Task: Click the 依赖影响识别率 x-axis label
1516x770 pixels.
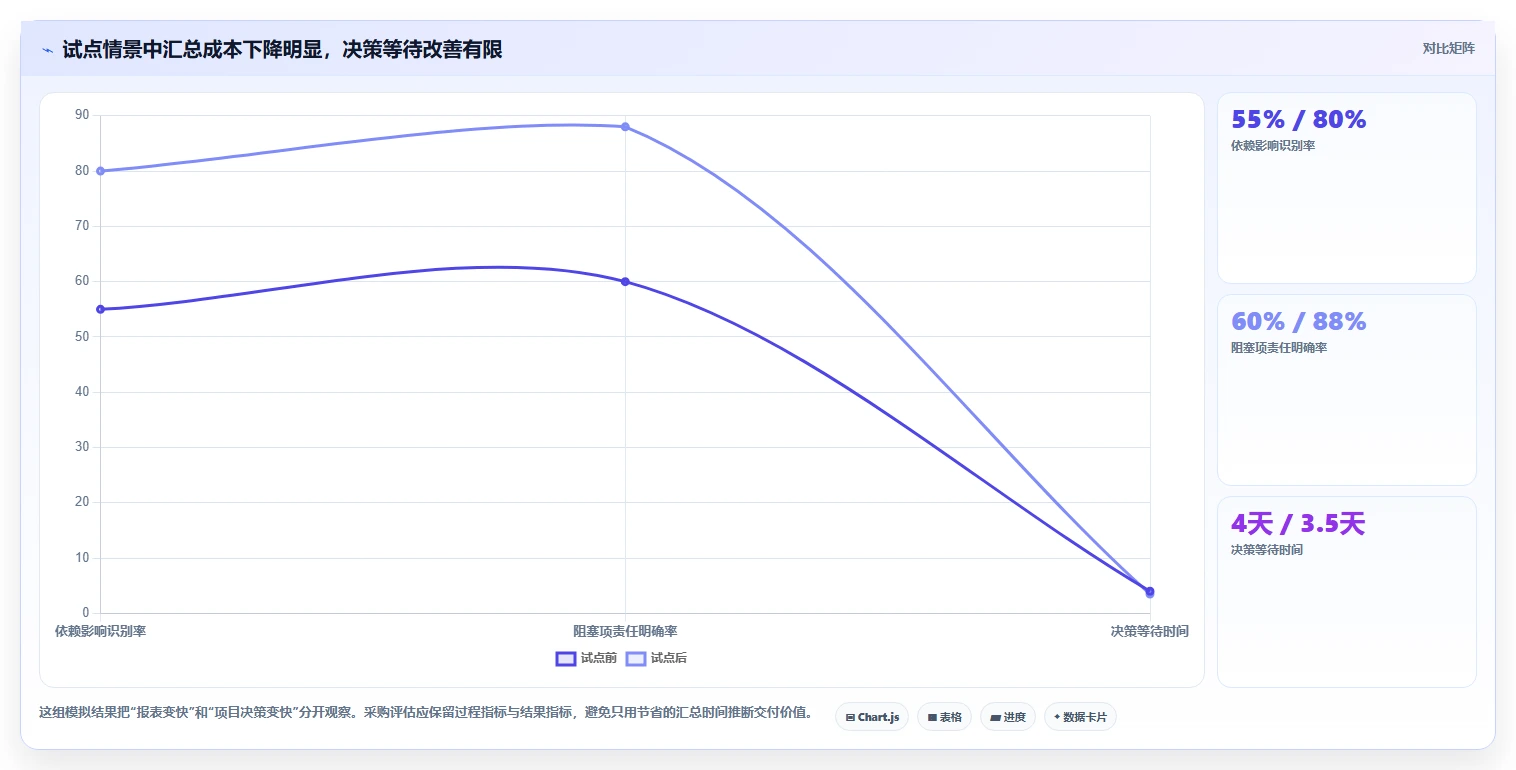Action: tap(100, 631)
